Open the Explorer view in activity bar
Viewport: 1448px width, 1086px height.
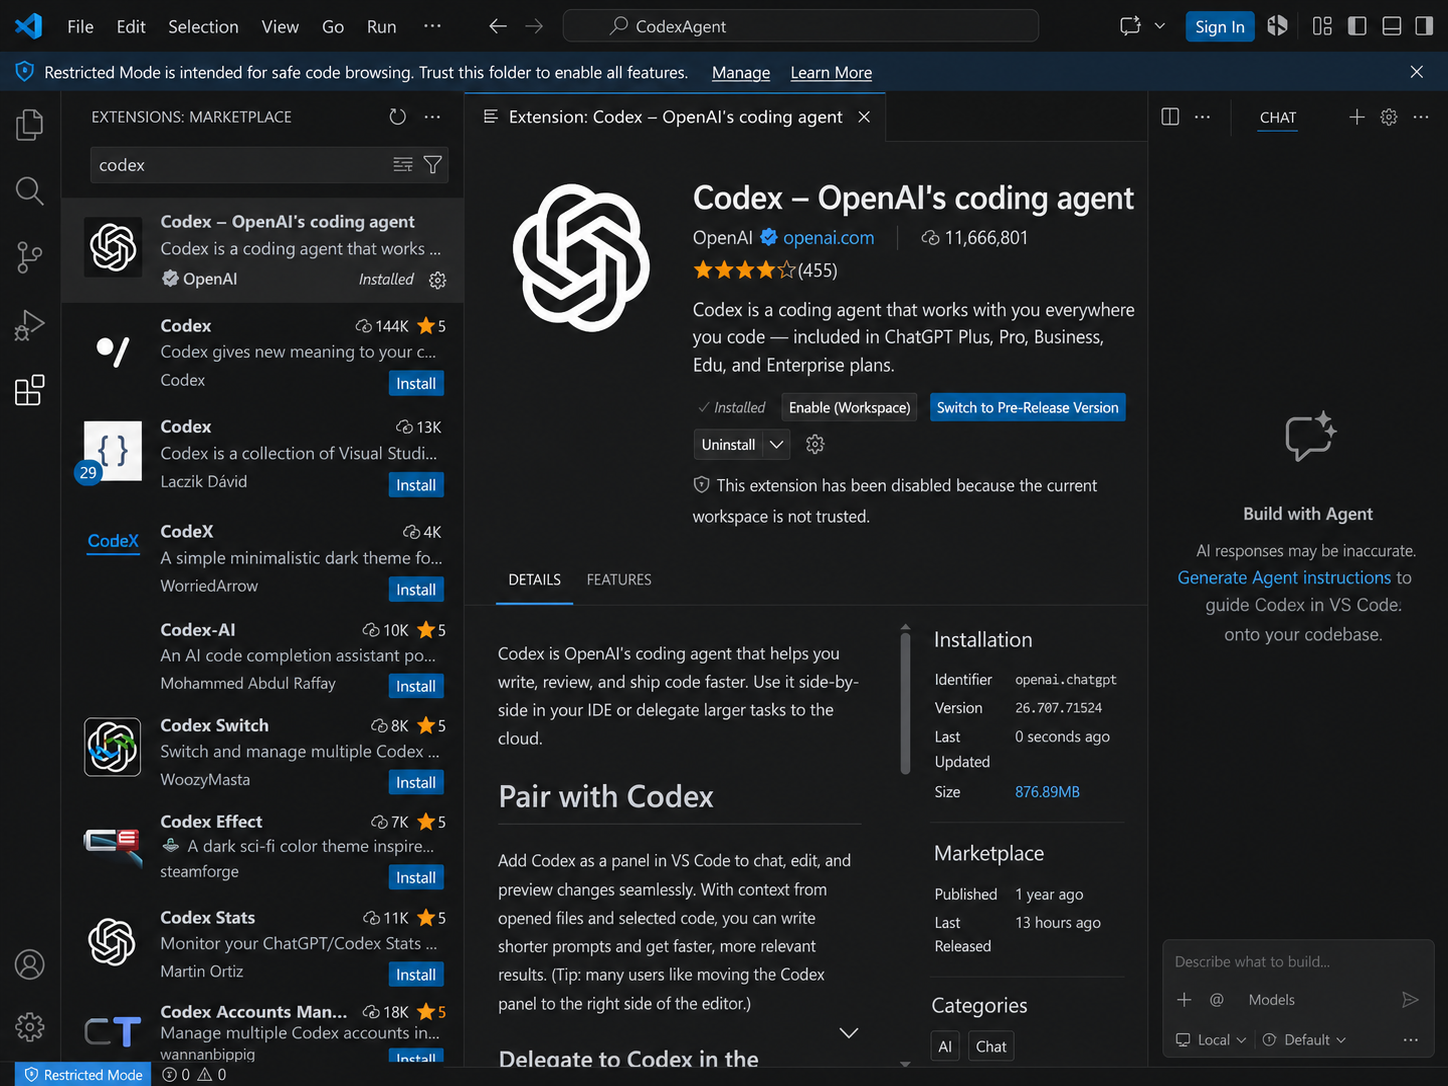tap(30, 125)
